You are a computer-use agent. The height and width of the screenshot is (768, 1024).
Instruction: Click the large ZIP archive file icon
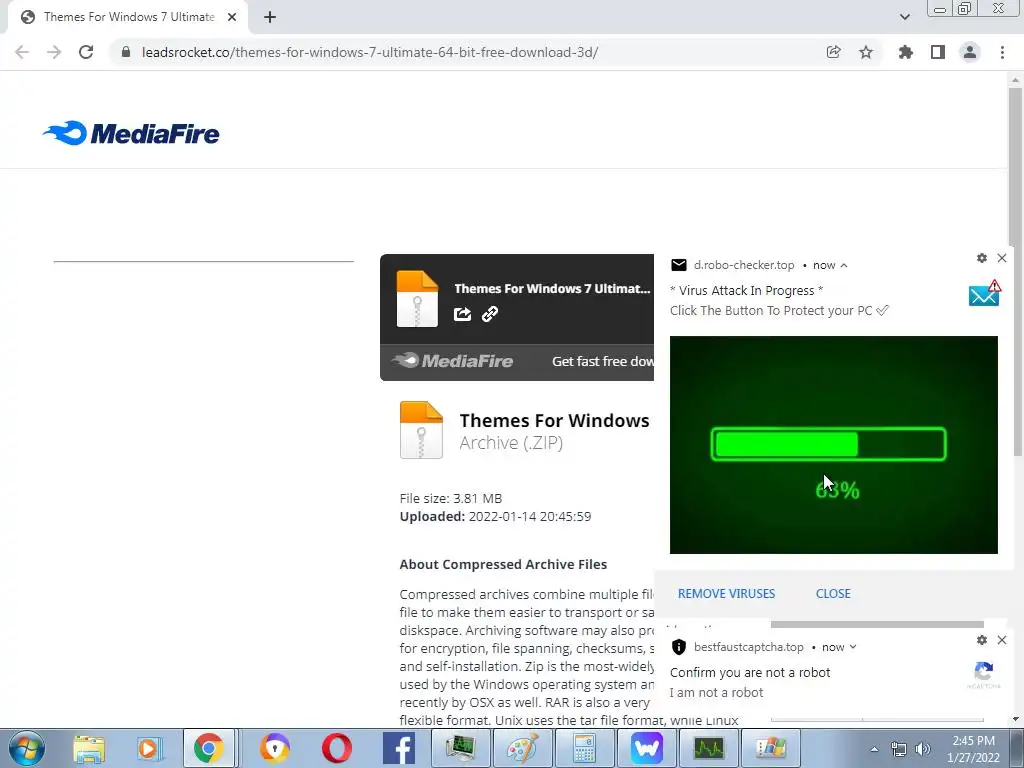[x=421, y=430]
